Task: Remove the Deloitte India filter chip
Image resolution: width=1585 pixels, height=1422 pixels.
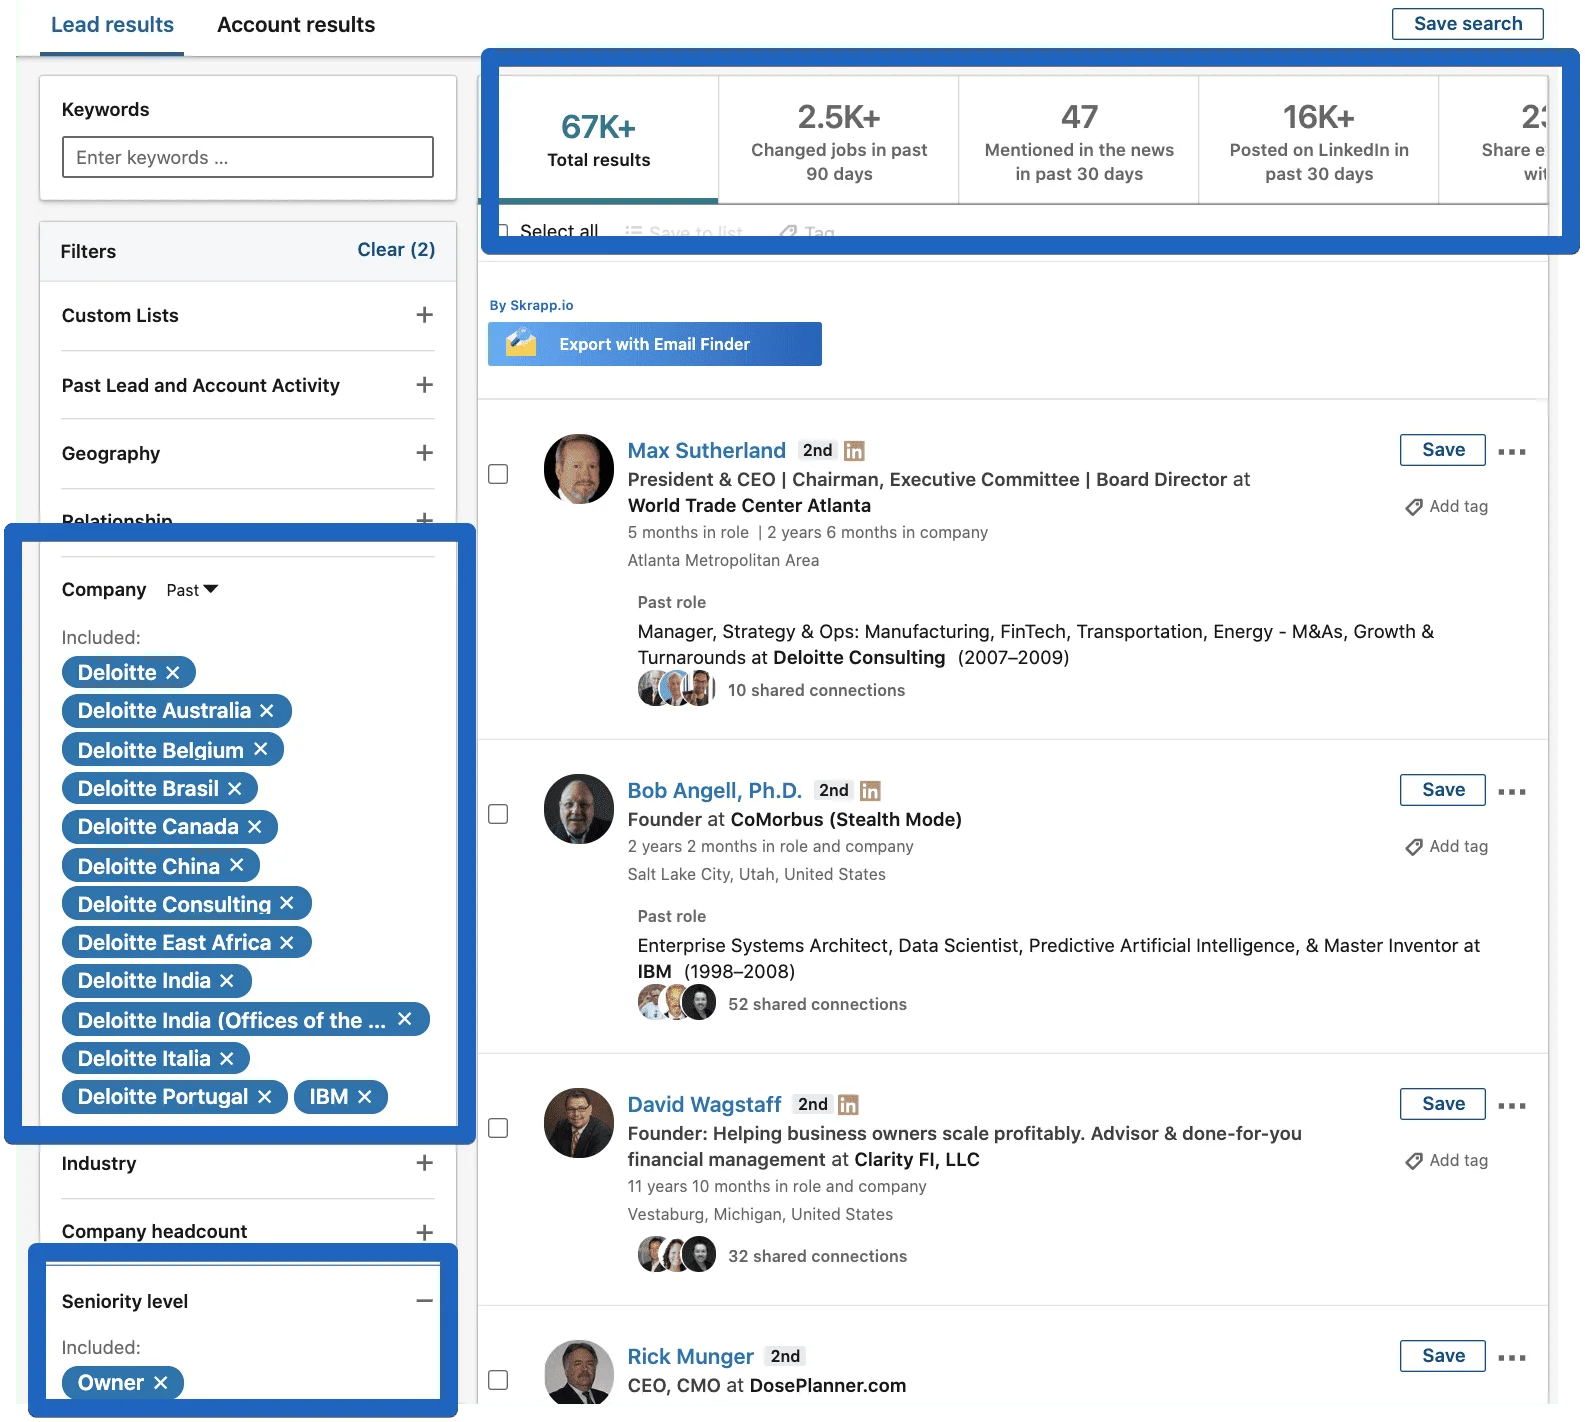Action: pyautogui.click(x=226, y=981)
